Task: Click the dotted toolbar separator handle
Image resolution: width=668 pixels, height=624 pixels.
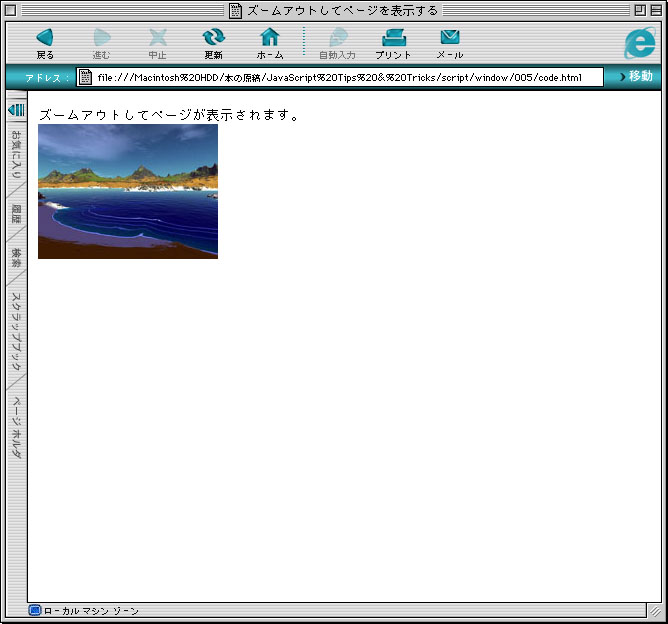Action: pos(304,41)
